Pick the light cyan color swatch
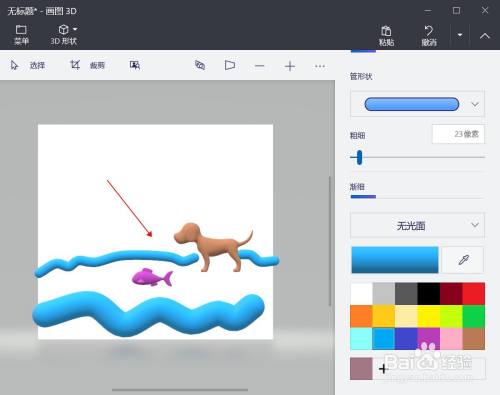Viewport: 500px width, 395px height. point(361,338)
